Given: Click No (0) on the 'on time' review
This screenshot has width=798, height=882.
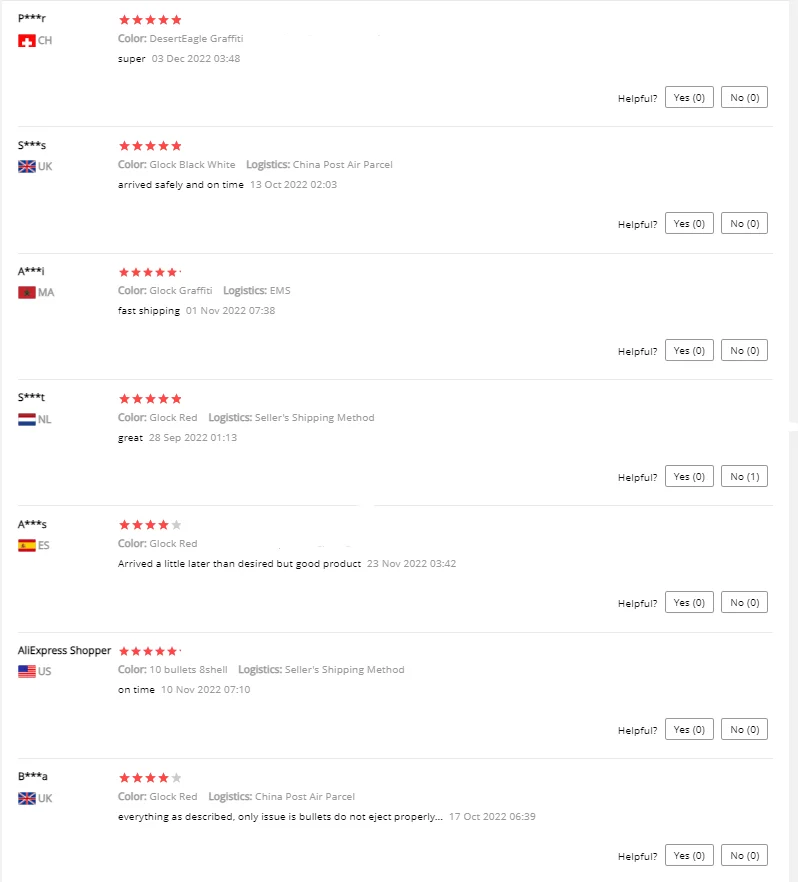Looking at the screenshot, I should coord(744,729).
